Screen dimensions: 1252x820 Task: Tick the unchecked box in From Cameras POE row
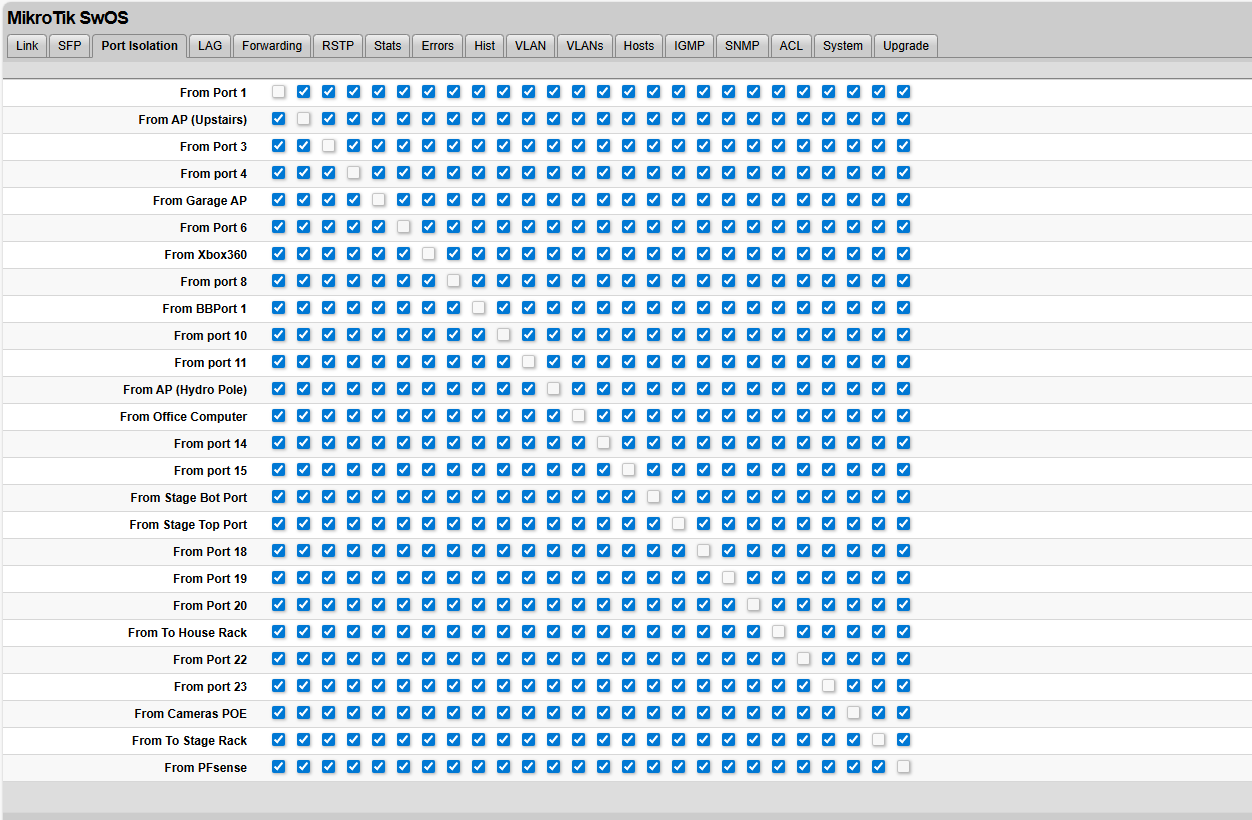point(853,713)
